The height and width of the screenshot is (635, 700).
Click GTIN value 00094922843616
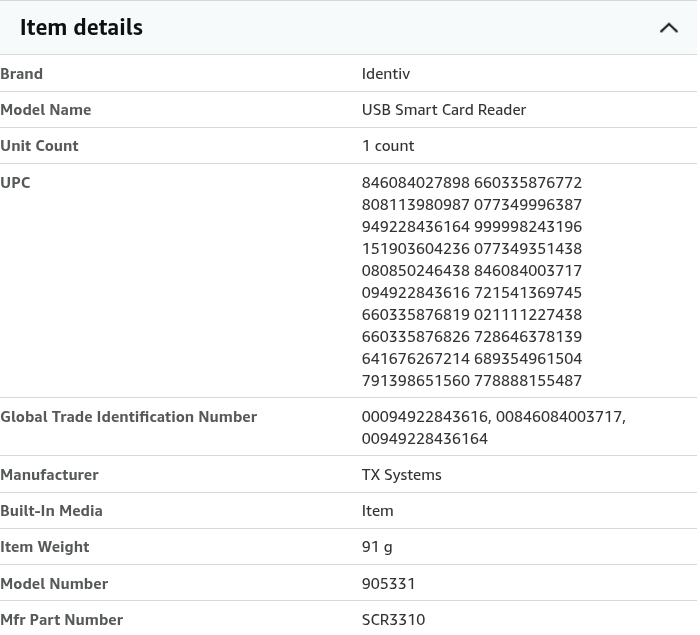point(424,417)
